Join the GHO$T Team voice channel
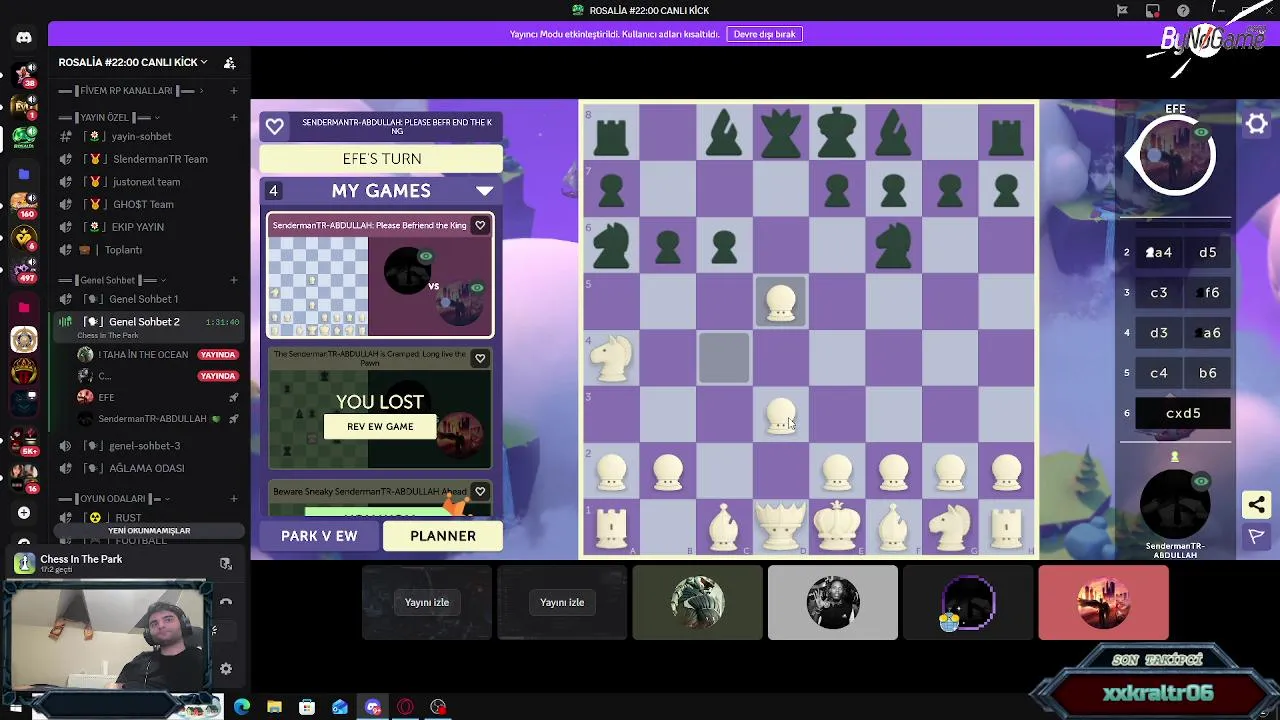 coord(147,204)
